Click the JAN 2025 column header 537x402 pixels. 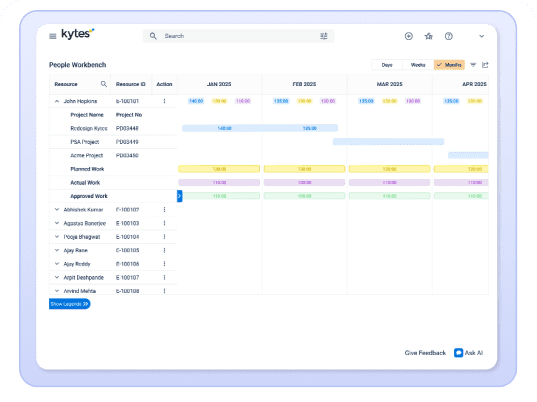click(219, 84)
